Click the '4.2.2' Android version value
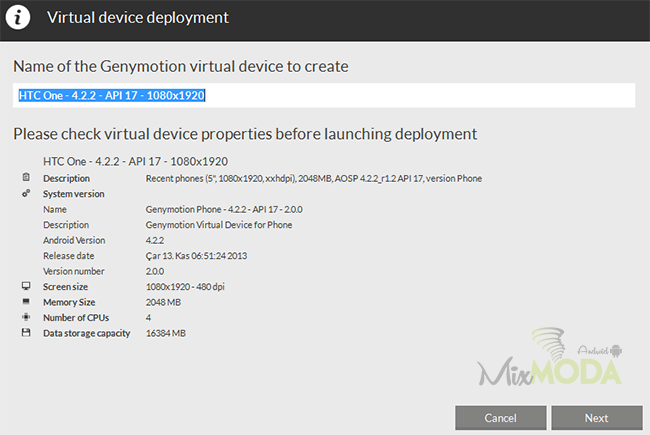650x435 pixels. (x=155, y=240)
